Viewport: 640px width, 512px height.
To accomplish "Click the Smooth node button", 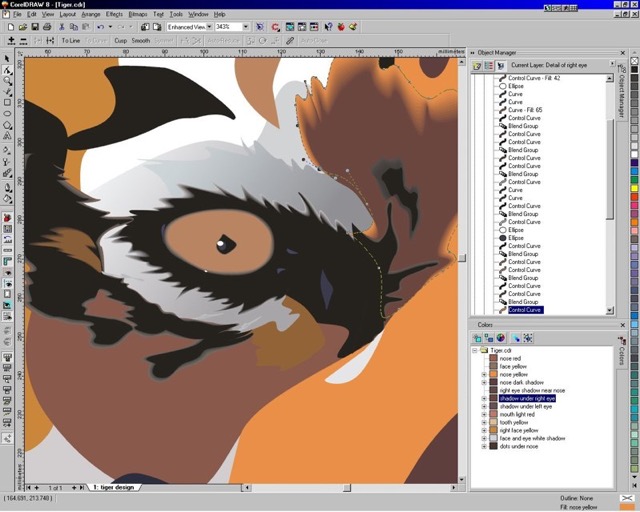I will click(x=141, y=40).
